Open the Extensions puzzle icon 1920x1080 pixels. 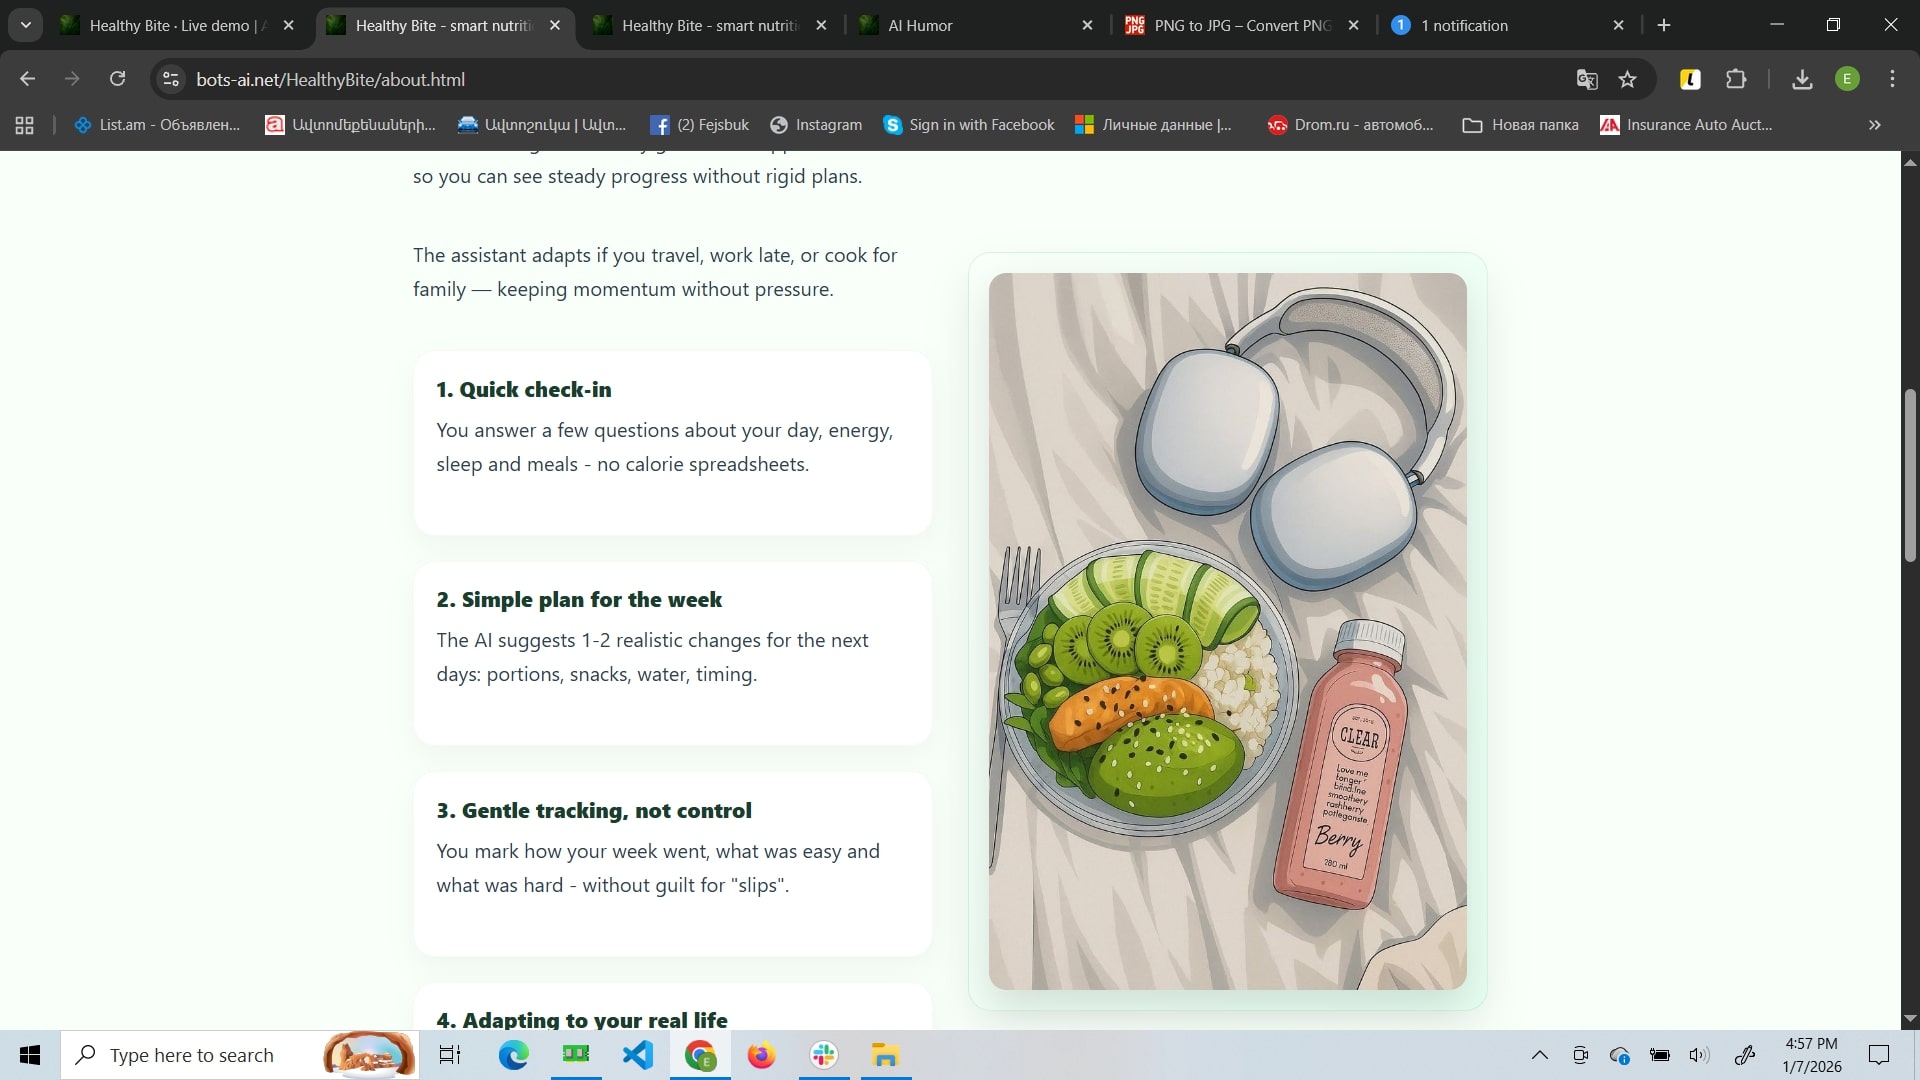tap(1736, 80)
